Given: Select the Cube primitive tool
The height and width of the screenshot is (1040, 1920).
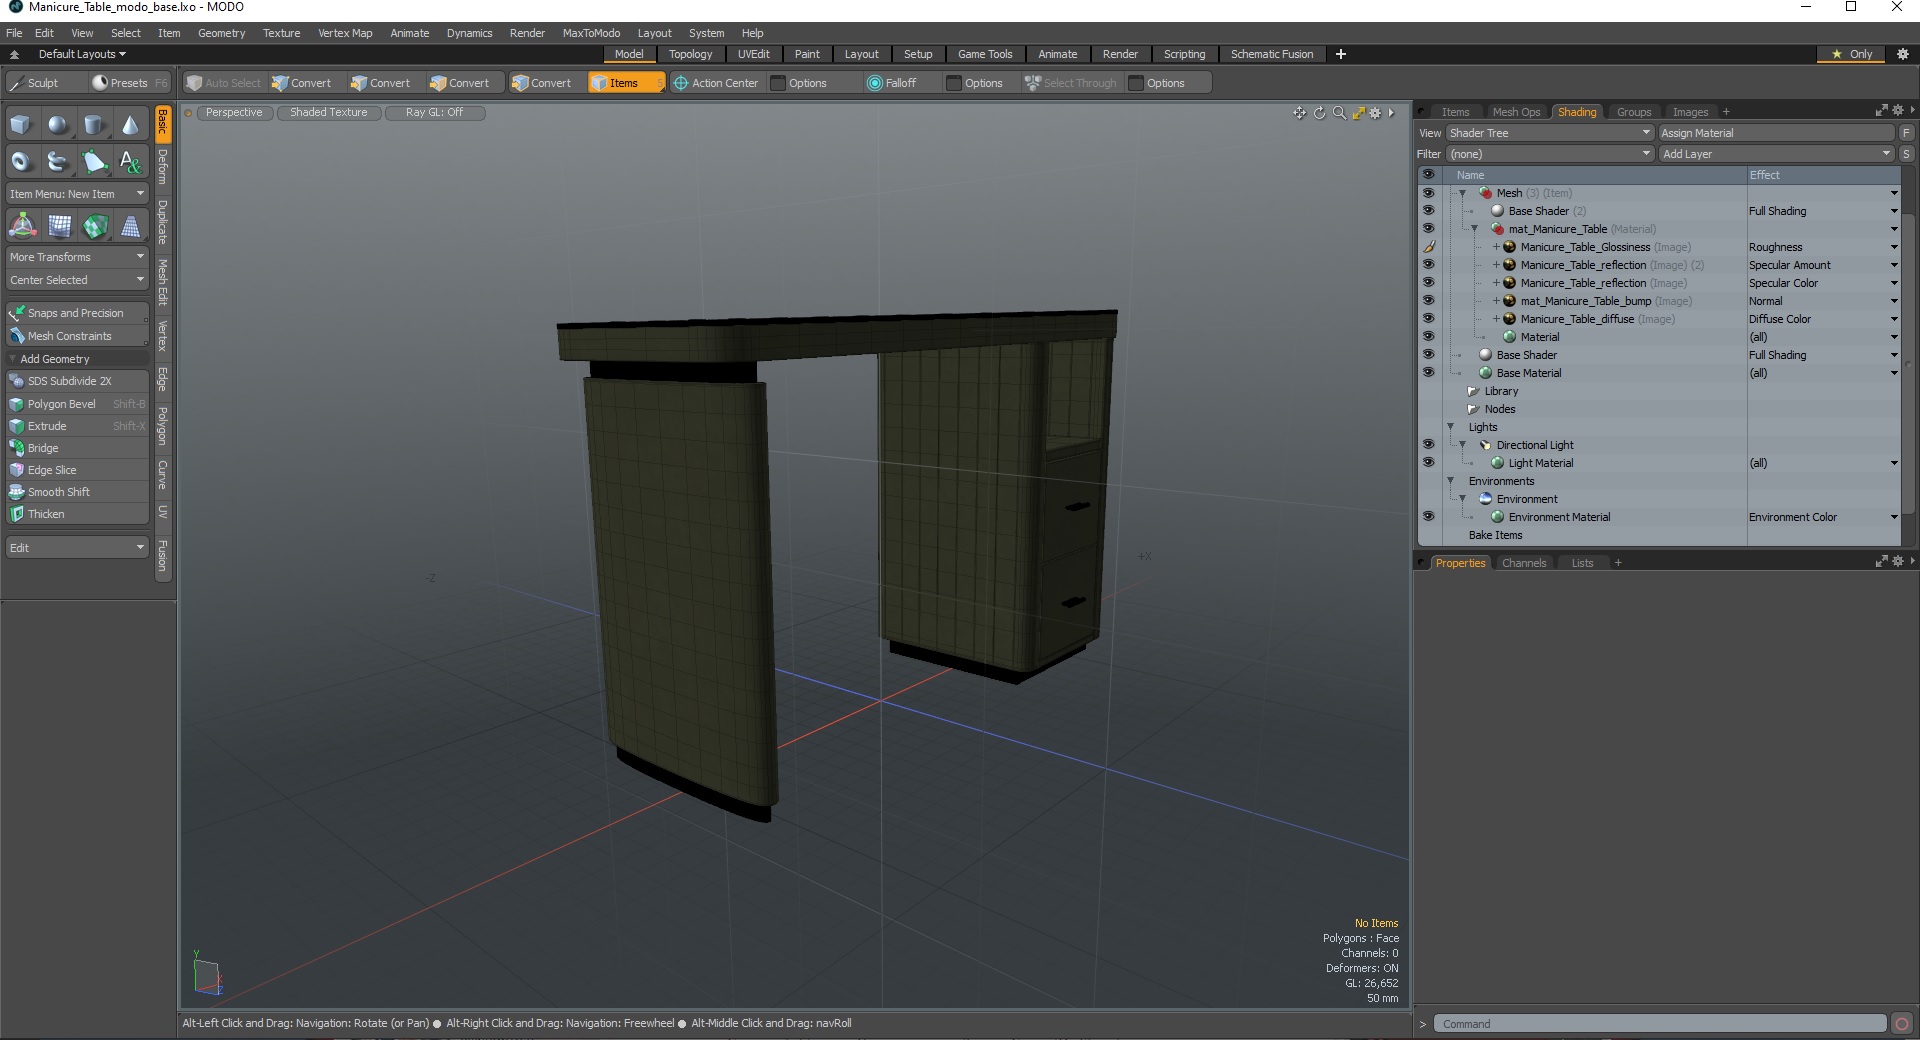Looking at the screenshot, I should [x=22, y=125].
